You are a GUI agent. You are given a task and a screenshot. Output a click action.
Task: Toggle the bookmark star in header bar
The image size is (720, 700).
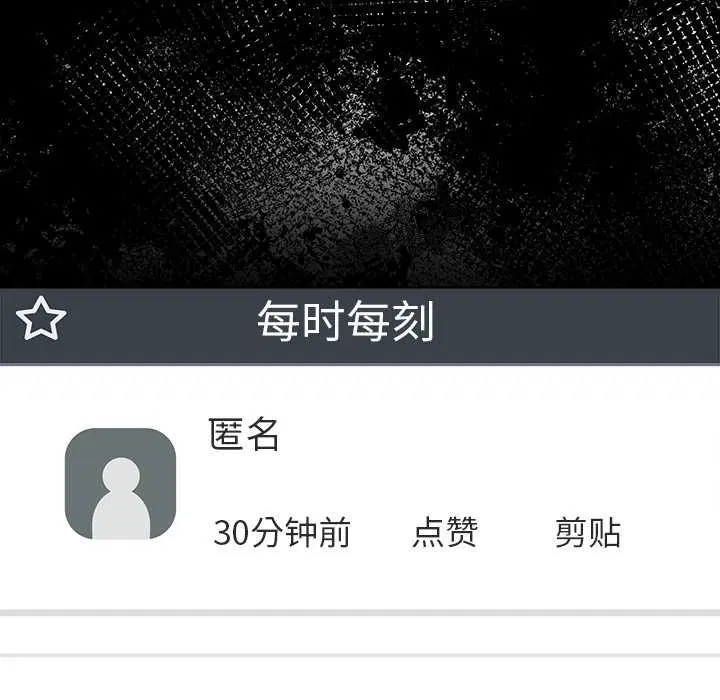(41, 319)
